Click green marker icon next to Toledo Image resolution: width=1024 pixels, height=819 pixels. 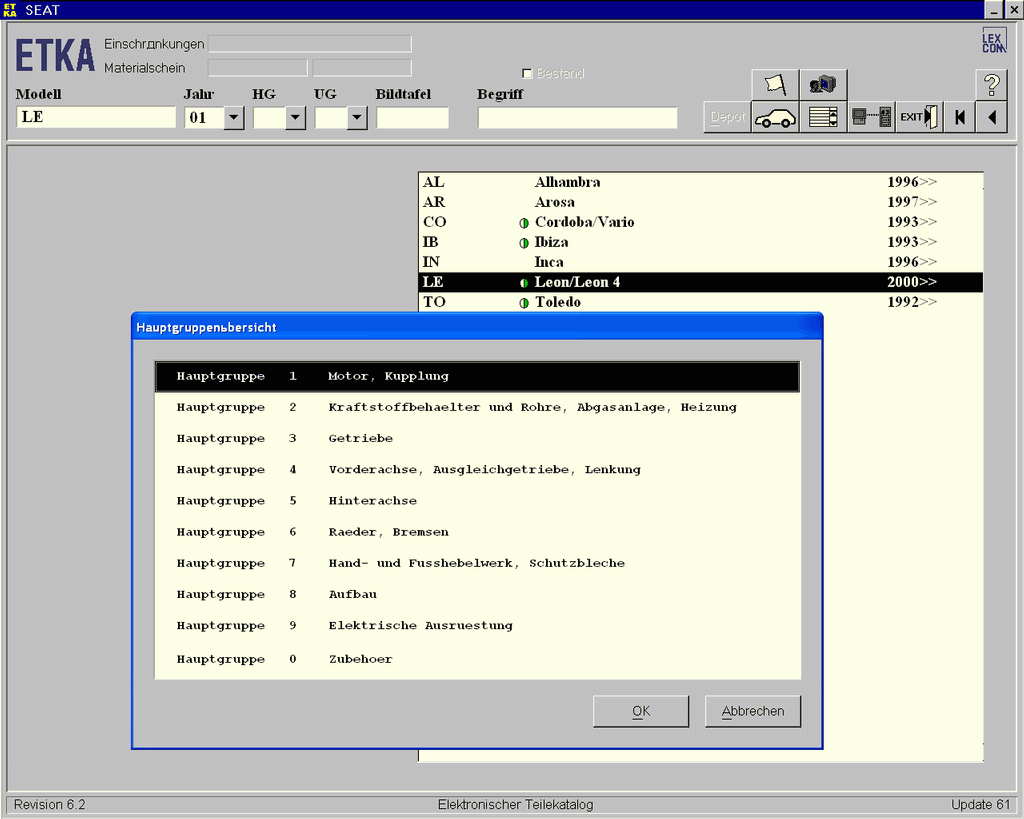coord(524,303)
